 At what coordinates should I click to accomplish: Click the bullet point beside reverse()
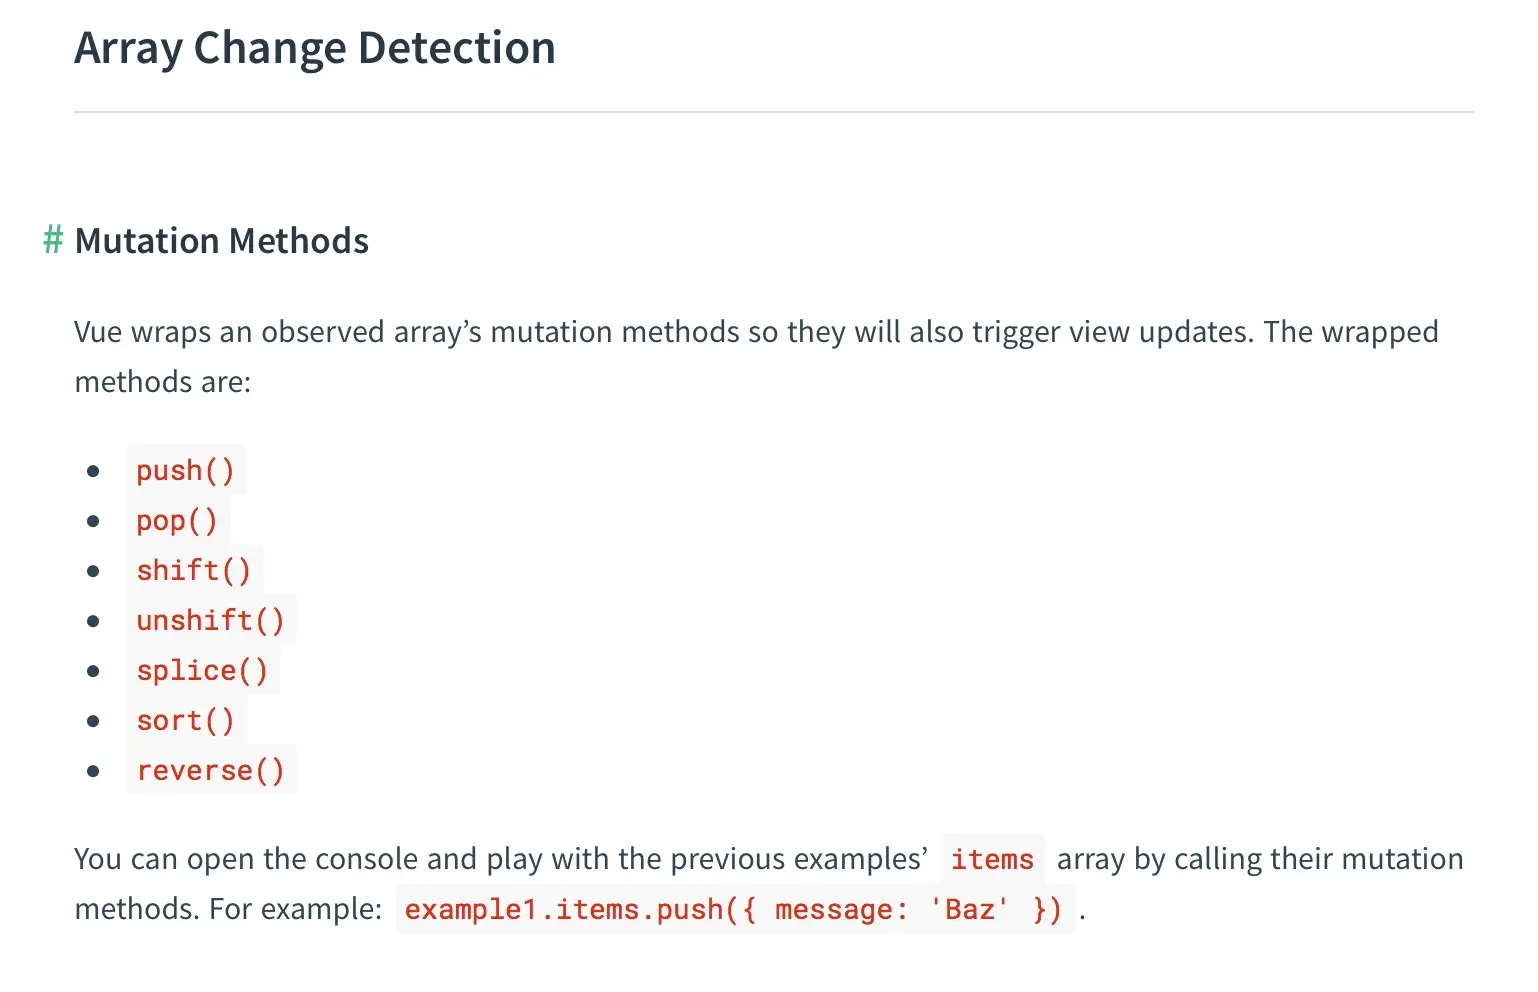[x=93, y=771]
